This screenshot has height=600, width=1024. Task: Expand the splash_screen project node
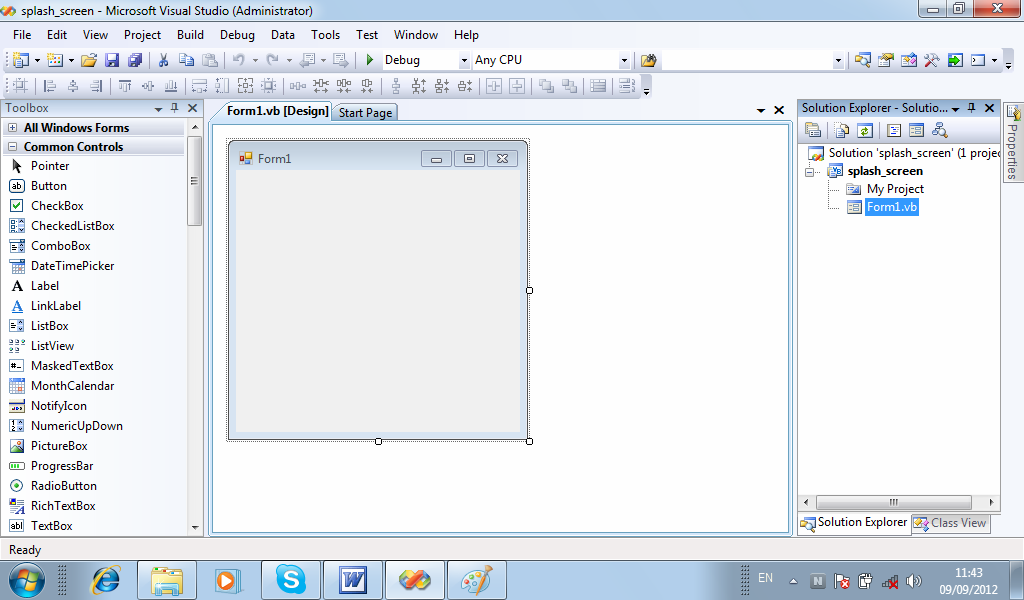pos(810,171)
